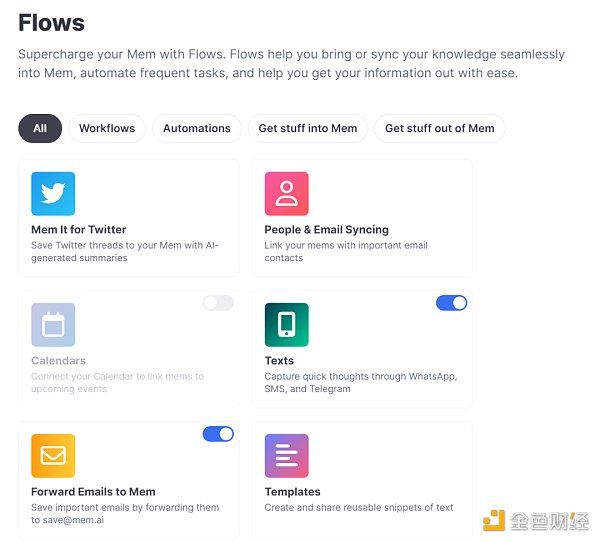The height and width of the screenshot is (542, 600).
Task: Click Forward Emails to Mem title
Action: (x=93, y=492)
